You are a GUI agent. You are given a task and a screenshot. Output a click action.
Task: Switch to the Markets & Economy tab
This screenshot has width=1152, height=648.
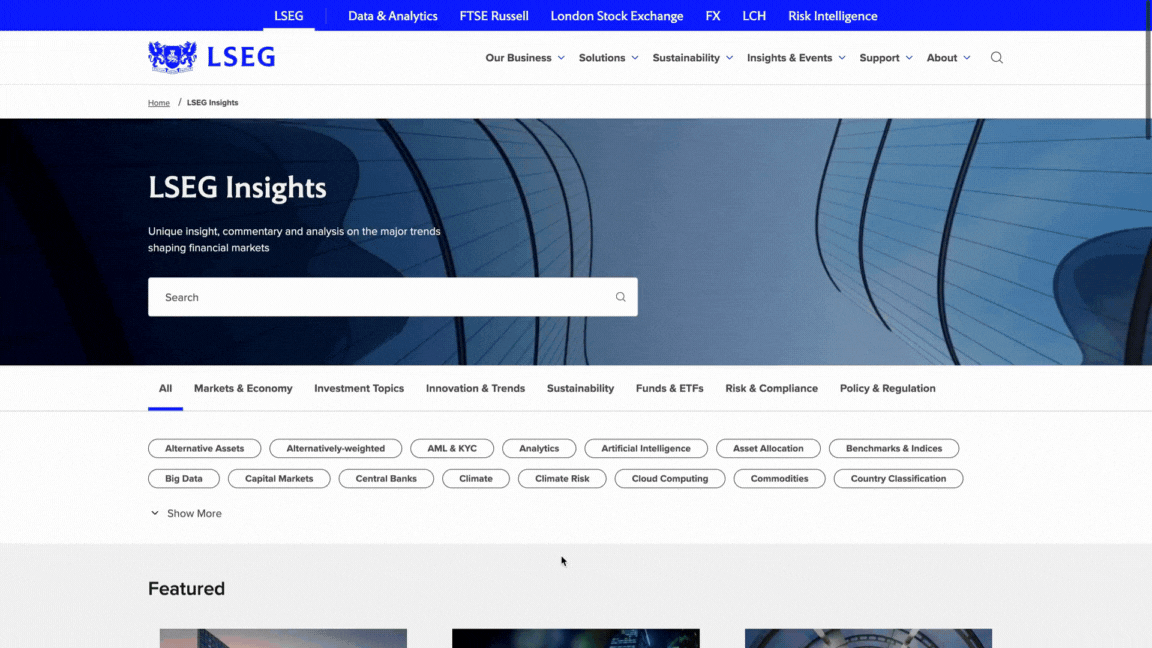pos(243,388)
